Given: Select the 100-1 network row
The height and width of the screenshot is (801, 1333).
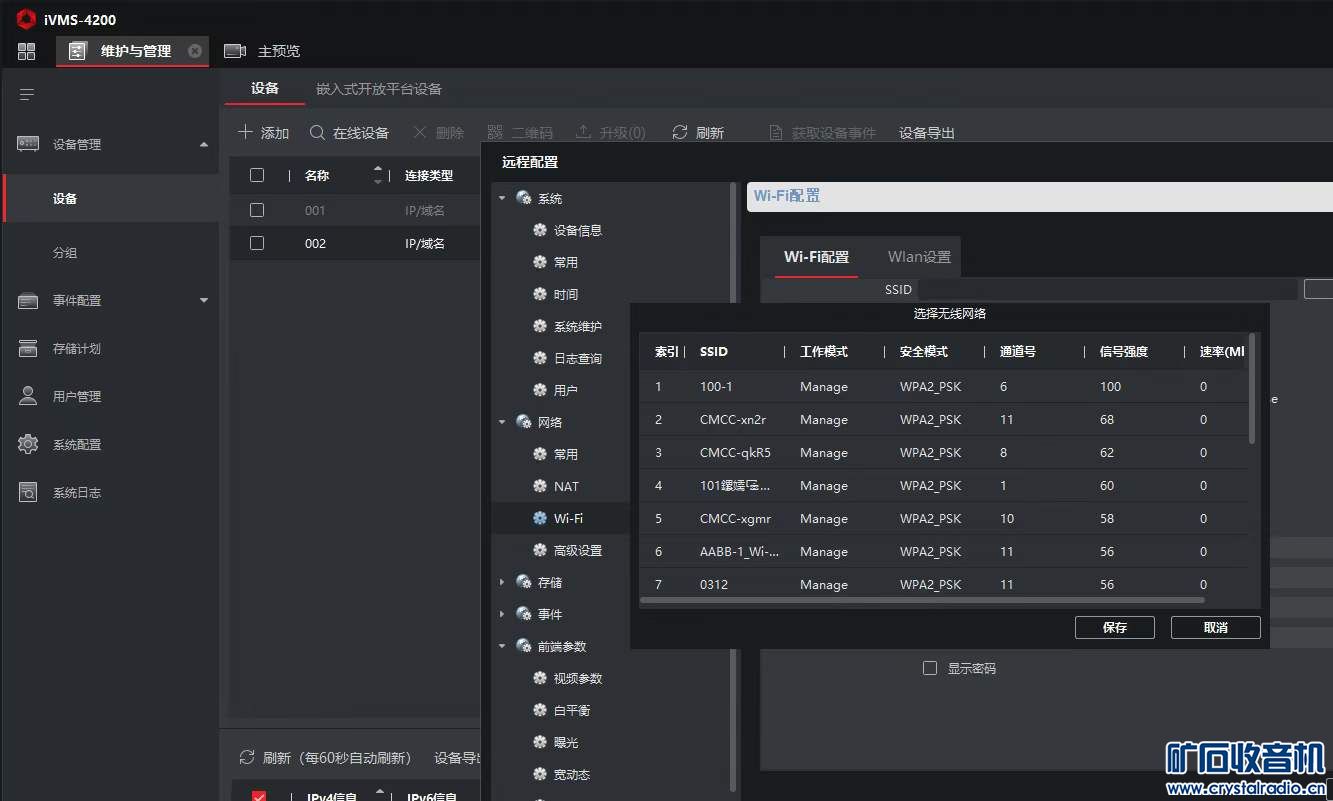Looking at the screenshot, I should point(943,386).
